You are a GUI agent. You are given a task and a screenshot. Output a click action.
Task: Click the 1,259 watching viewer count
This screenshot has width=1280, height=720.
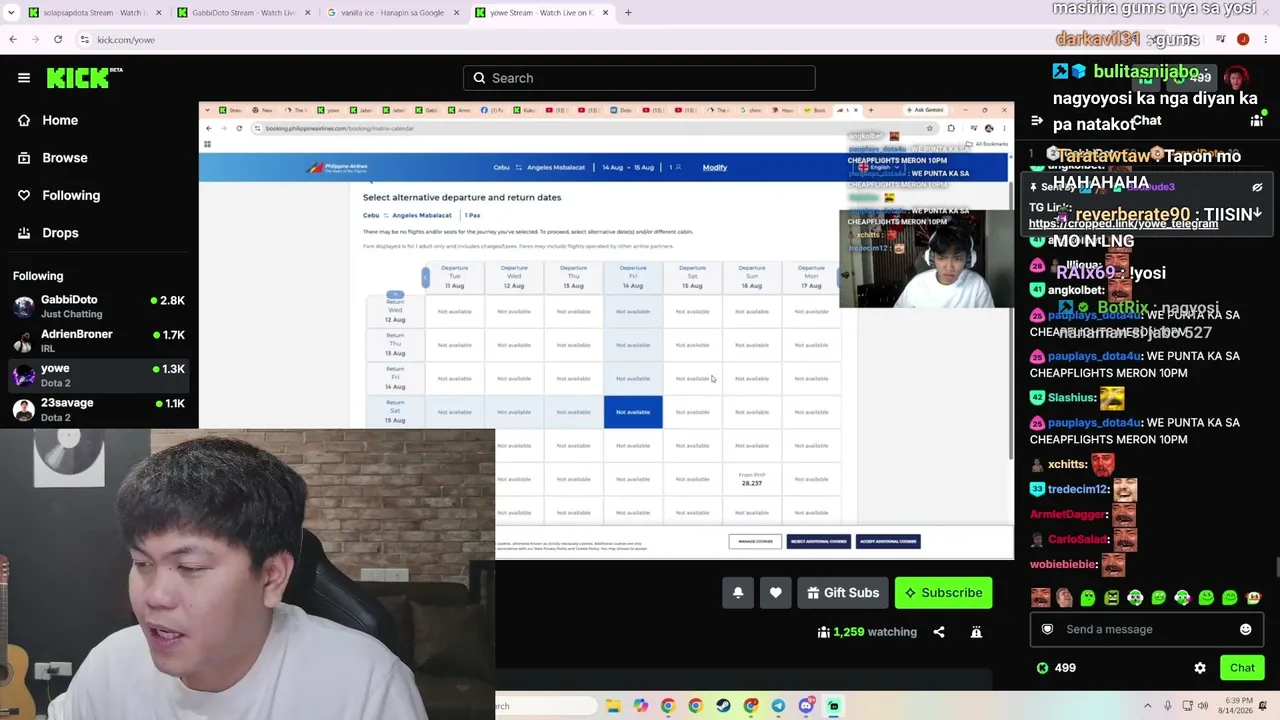[x=867, y=632]
